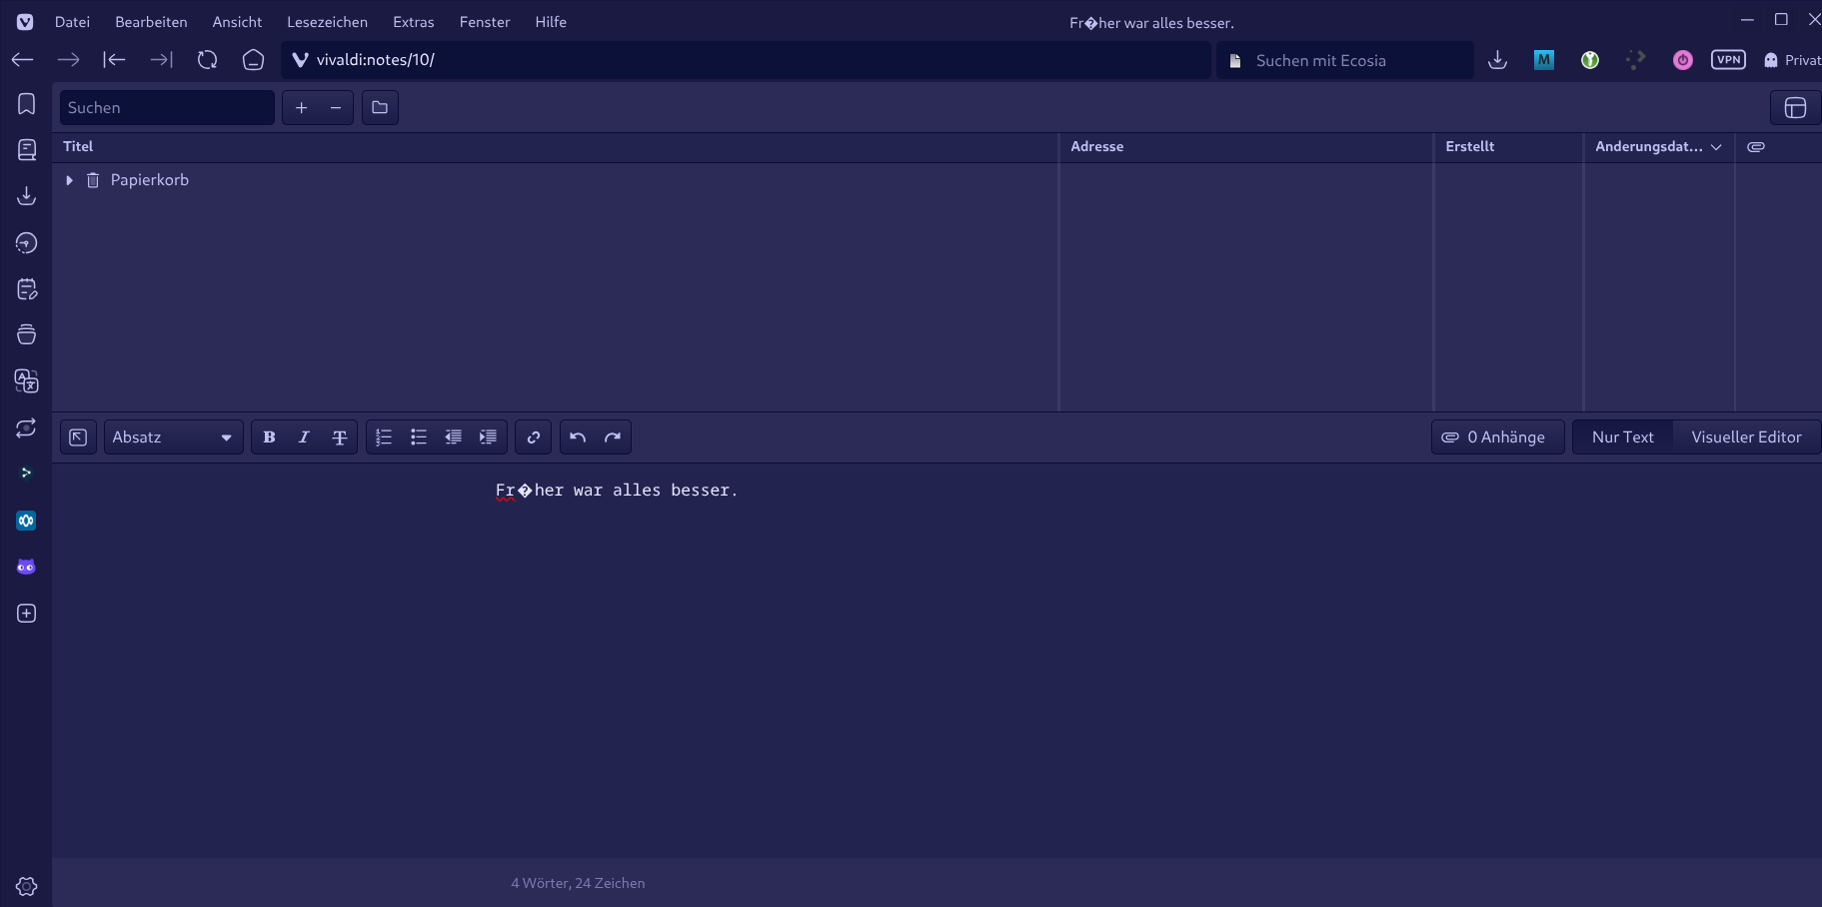1822x907 pixels.
Task: Open the Datei menu
Action: tap(72, 22)
